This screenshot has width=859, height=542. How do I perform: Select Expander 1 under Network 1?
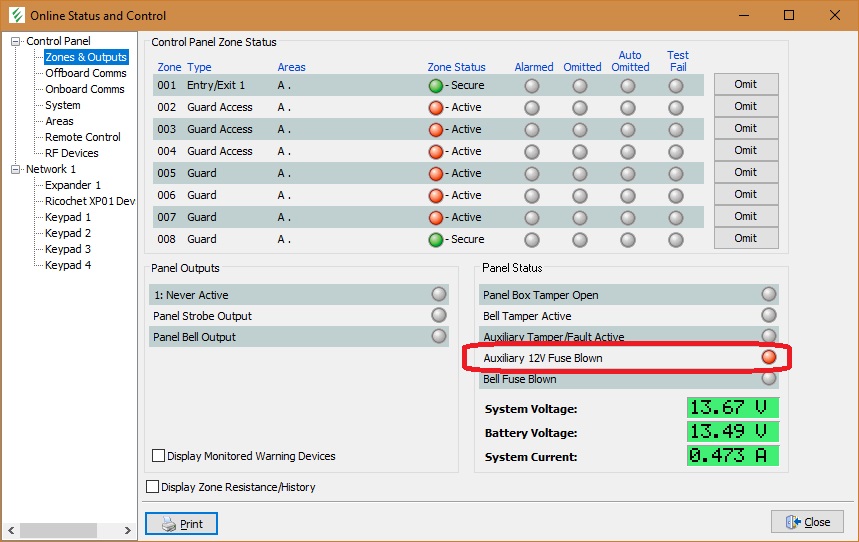point(73,185)
